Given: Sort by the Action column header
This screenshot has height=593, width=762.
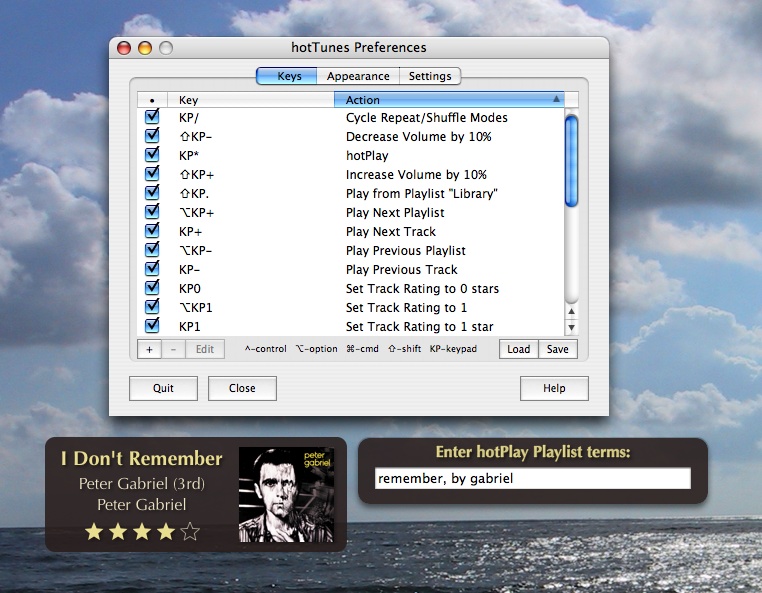Looking at the screenshot, I should point(448,100).
